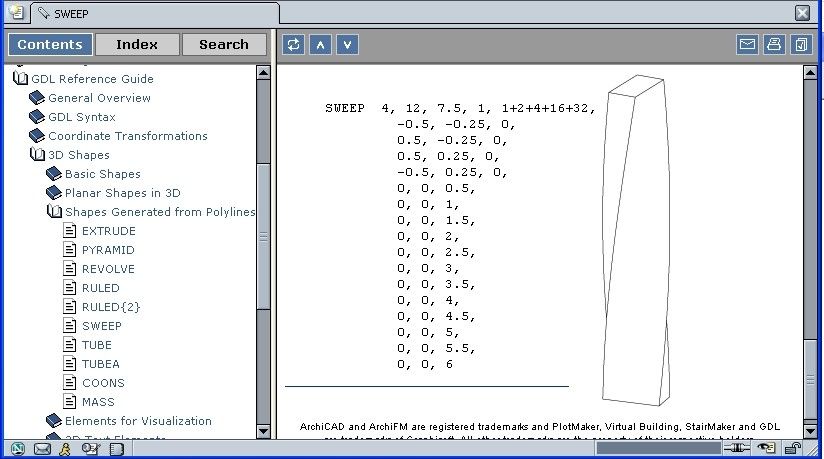Open Address Book status bar icon

[117, 448]
